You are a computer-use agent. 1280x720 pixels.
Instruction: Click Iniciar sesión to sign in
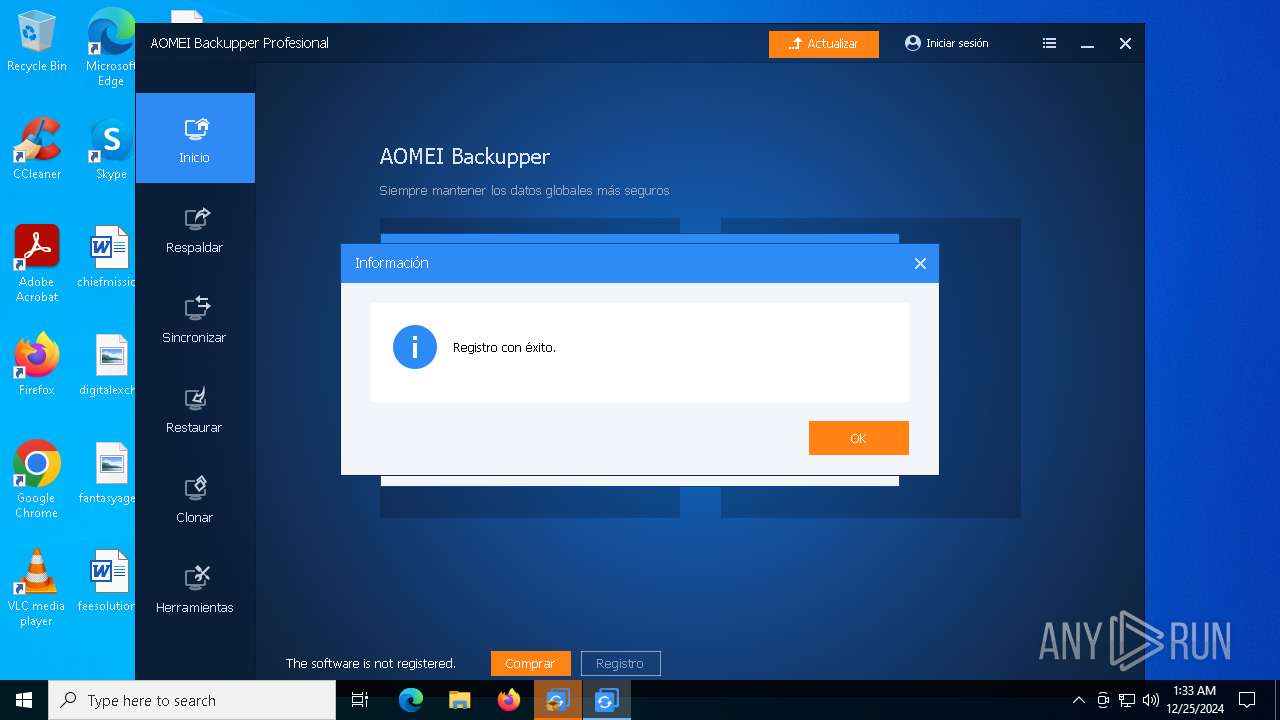coord(946,43)
